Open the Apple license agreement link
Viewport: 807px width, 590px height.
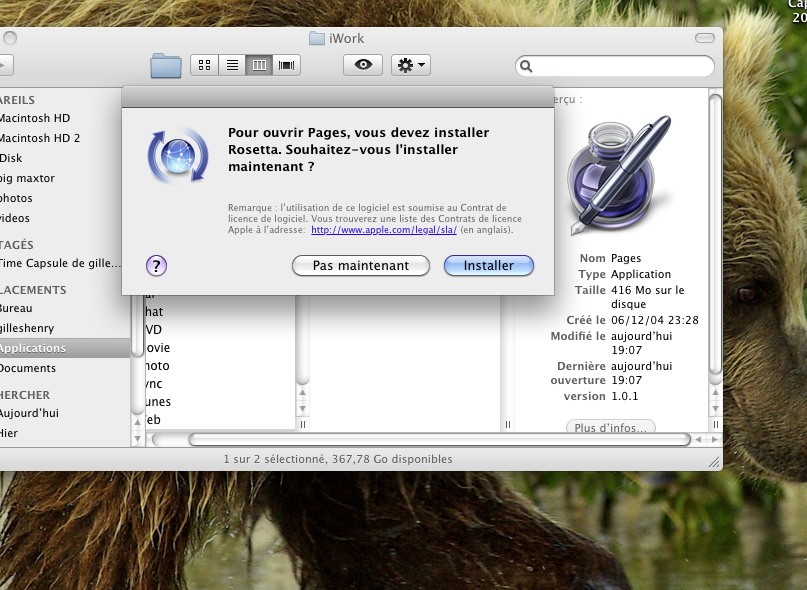(x=383, y=230)
